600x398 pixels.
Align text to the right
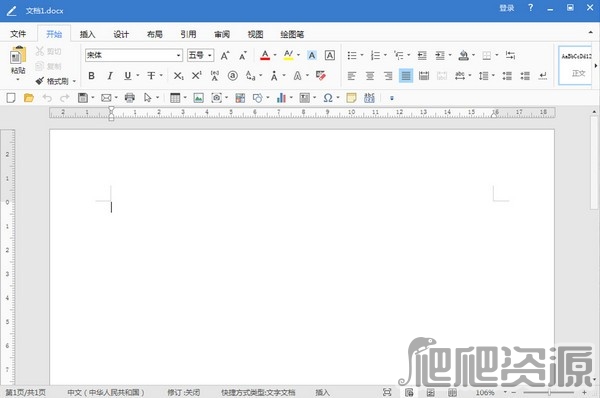click(x=388, y=76)
